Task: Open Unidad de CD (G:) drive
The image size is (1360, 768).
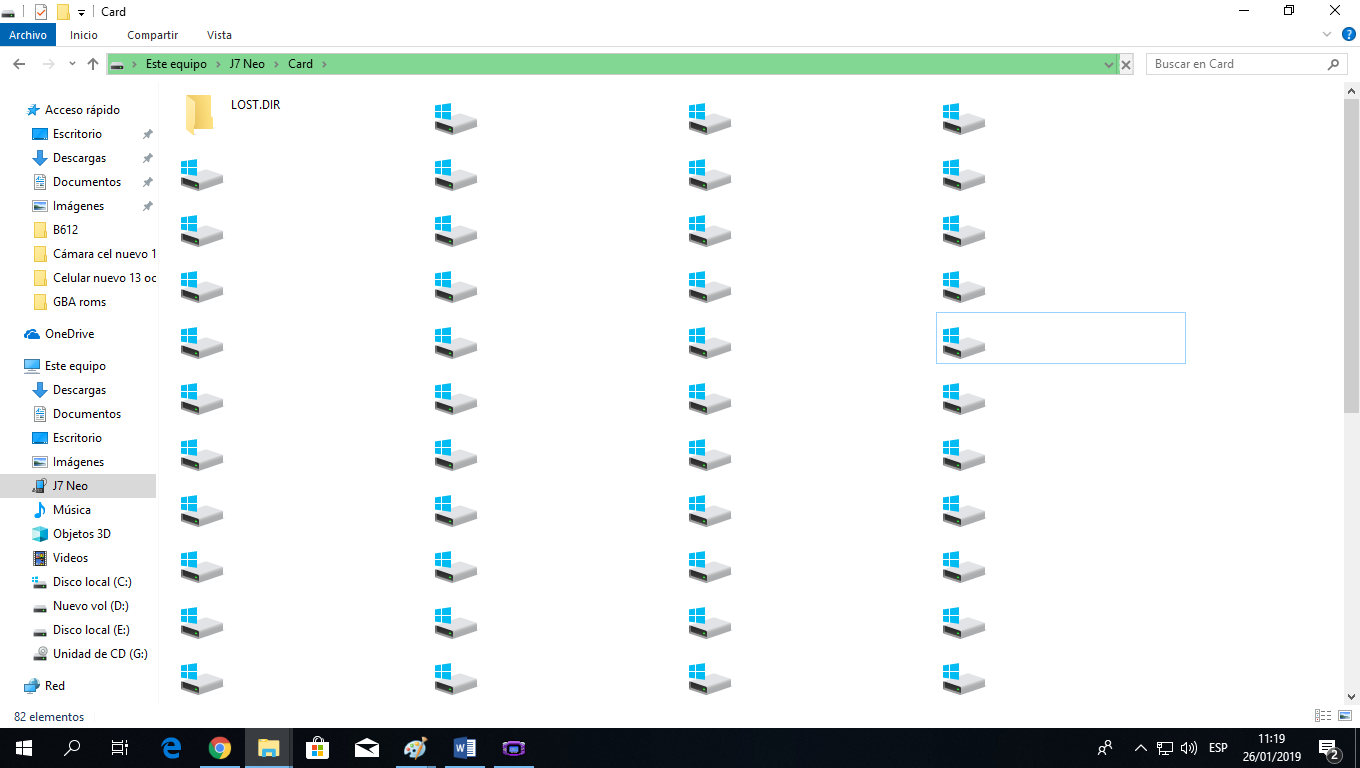Action: 100,654
